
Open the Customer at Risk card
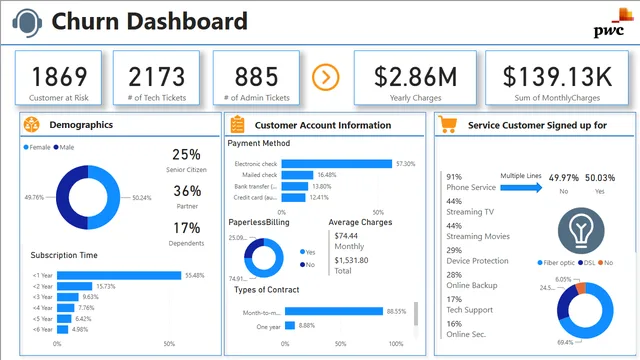pos(58,78)
